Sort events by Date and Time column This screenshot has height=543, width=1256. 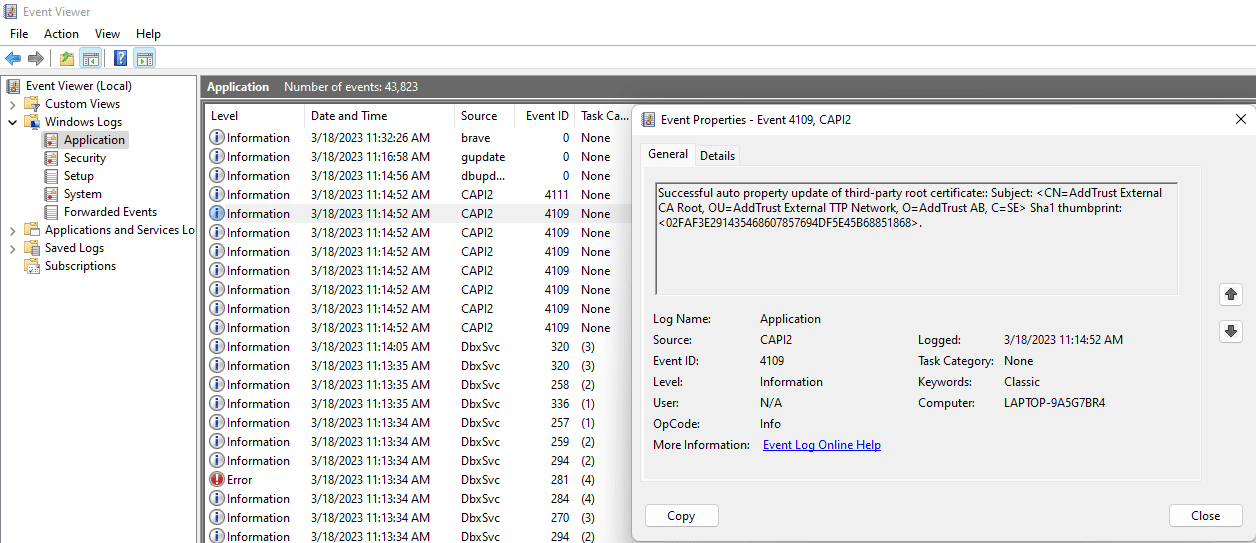click(349, 116)
